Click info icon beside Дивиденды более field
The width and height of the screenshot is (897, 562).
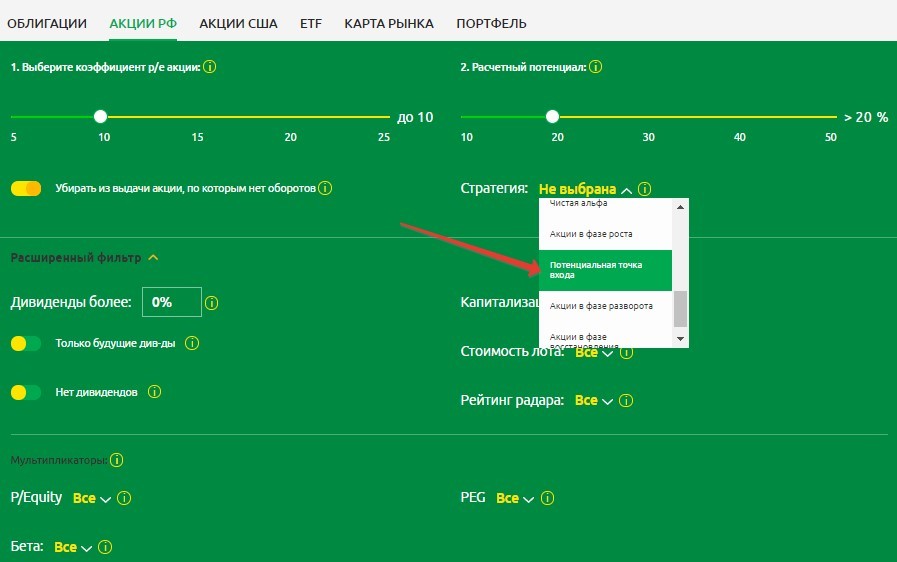click(212, 302)
